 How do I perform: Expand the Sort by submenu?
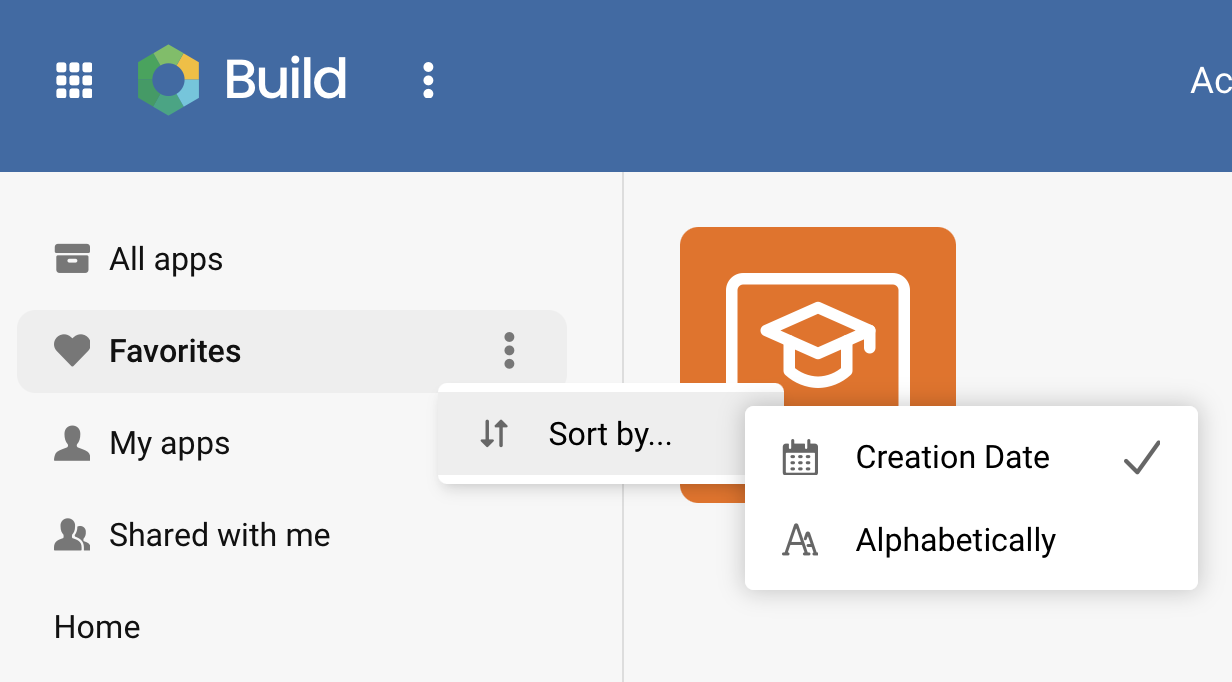pos(609,434)
